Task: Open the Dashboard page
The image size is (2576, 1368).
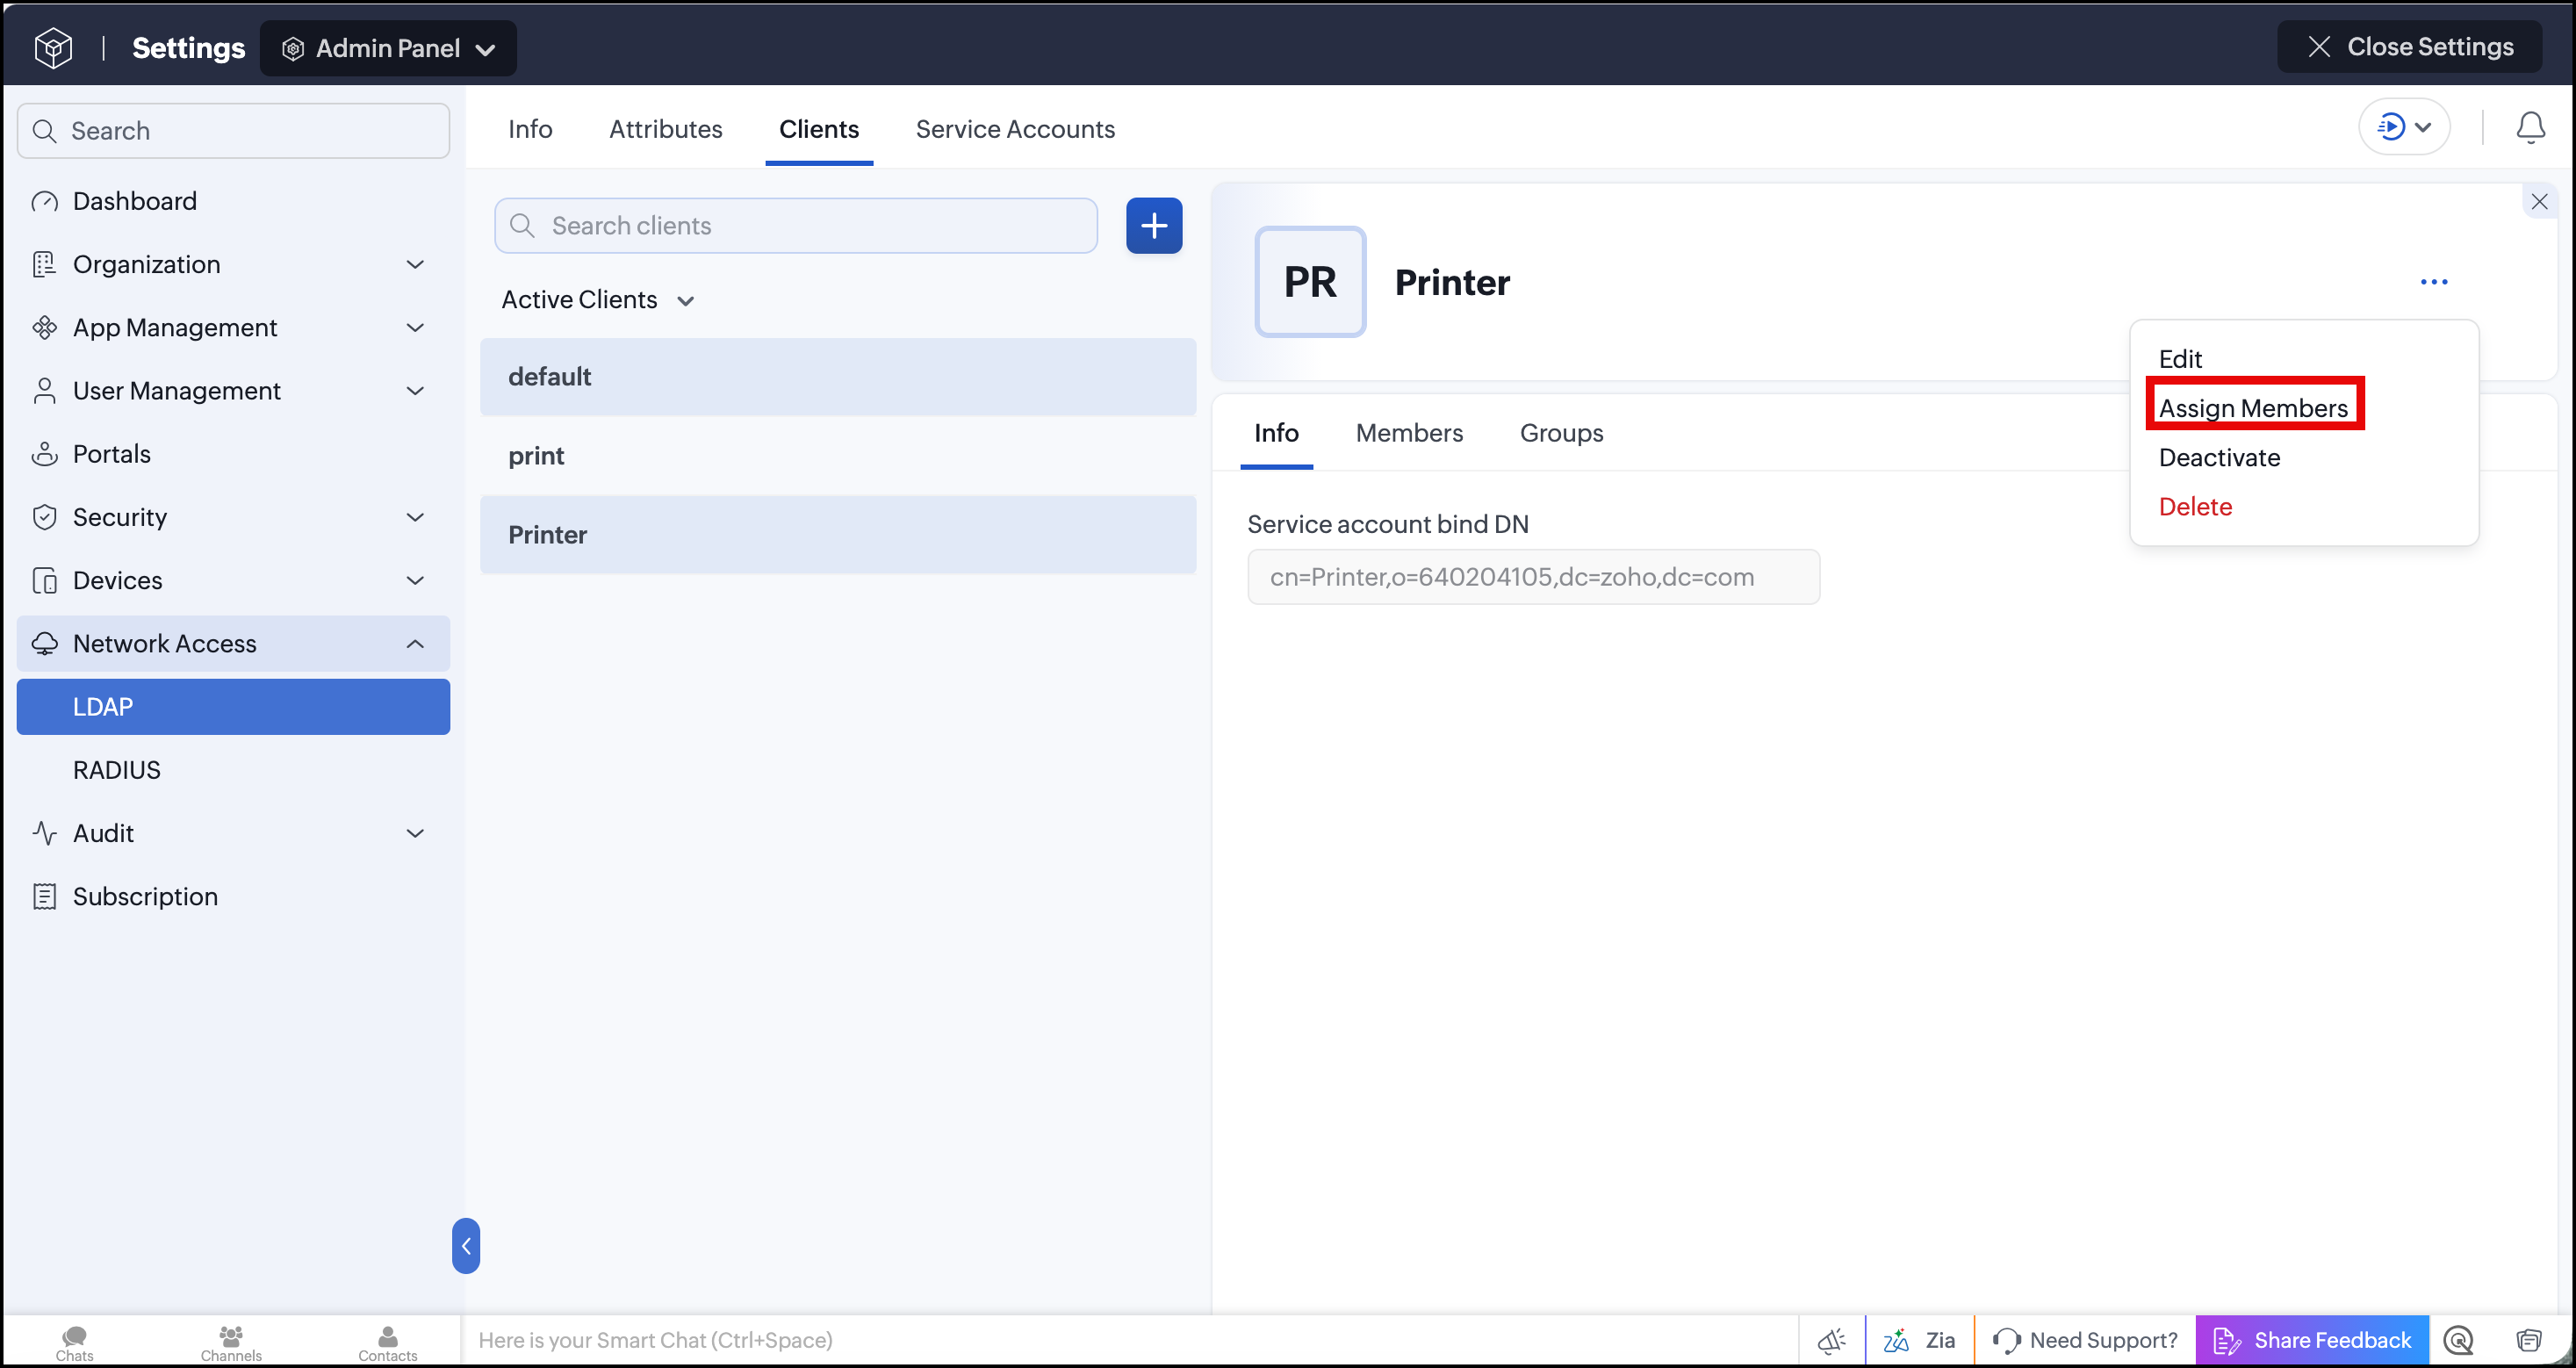Action: [234, 201]
